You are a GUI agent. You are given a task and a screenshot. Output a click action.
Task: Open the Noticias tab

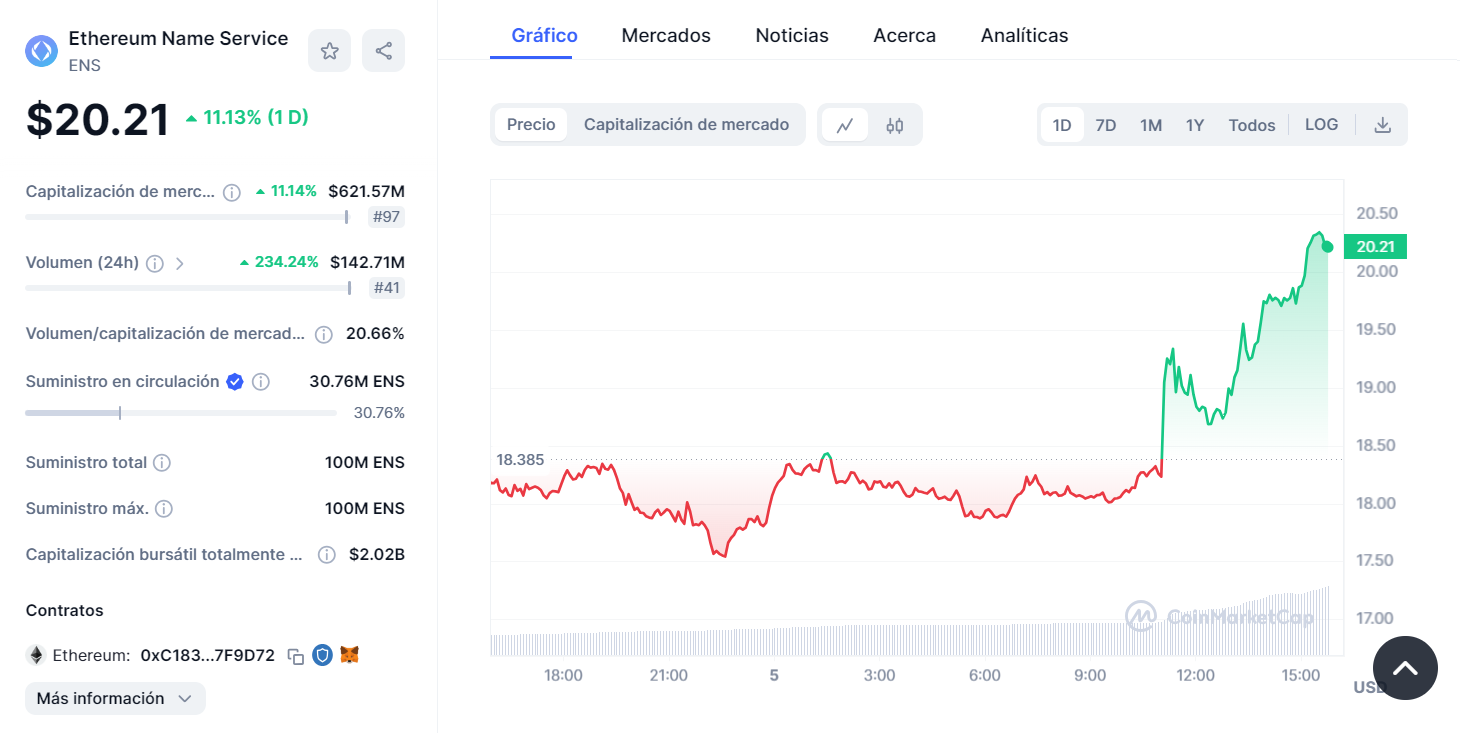point(792,36)
